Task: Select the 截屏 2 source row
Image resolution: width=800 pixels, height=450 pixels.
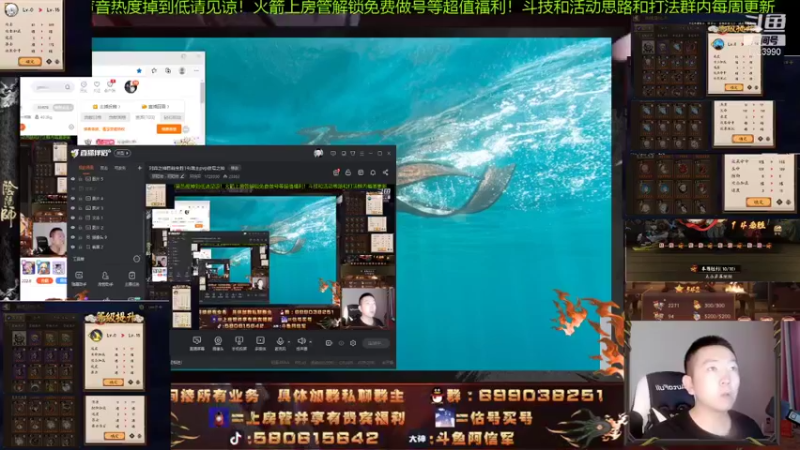Action: 106,247
